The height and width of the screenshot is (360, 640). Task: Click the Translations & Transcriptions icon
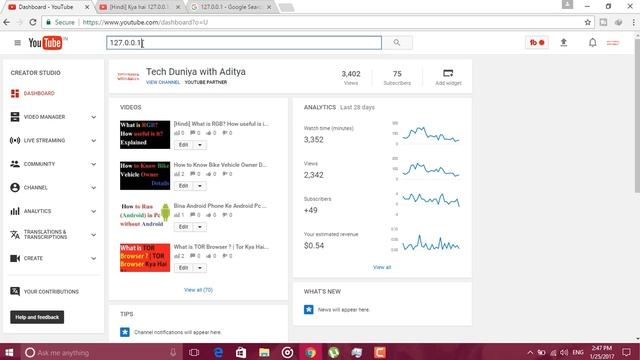[15, 235]
